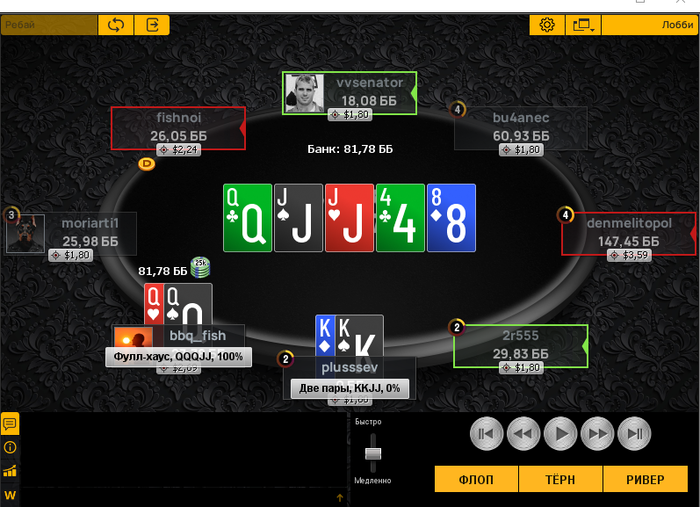This screenshot has width=700, height=507.
Task: Open the chat bubble icon
Action: [x=10, y=423]
